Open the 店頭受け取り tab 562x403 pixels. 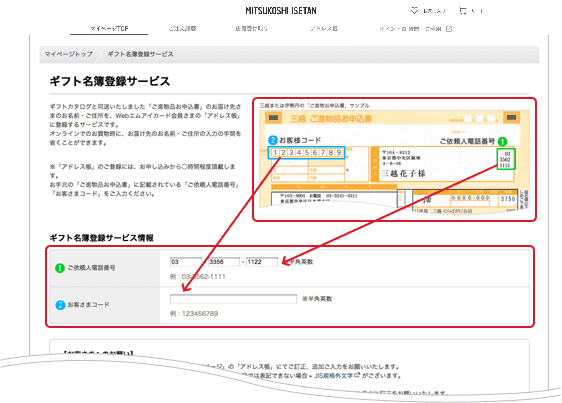[251, 28]
